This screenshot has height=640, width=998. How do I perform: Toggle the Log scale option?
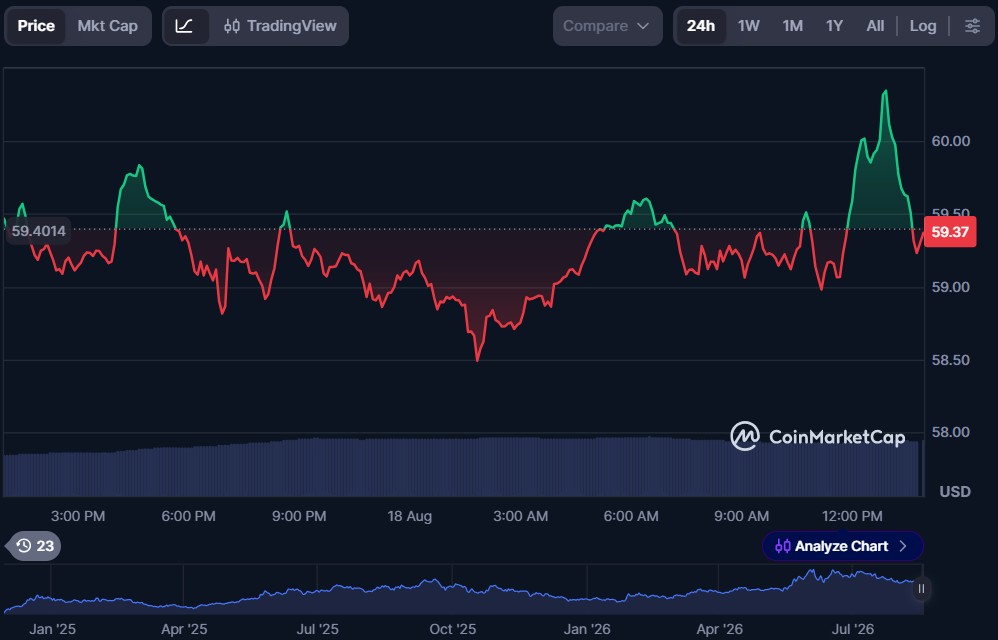point(922,26)
